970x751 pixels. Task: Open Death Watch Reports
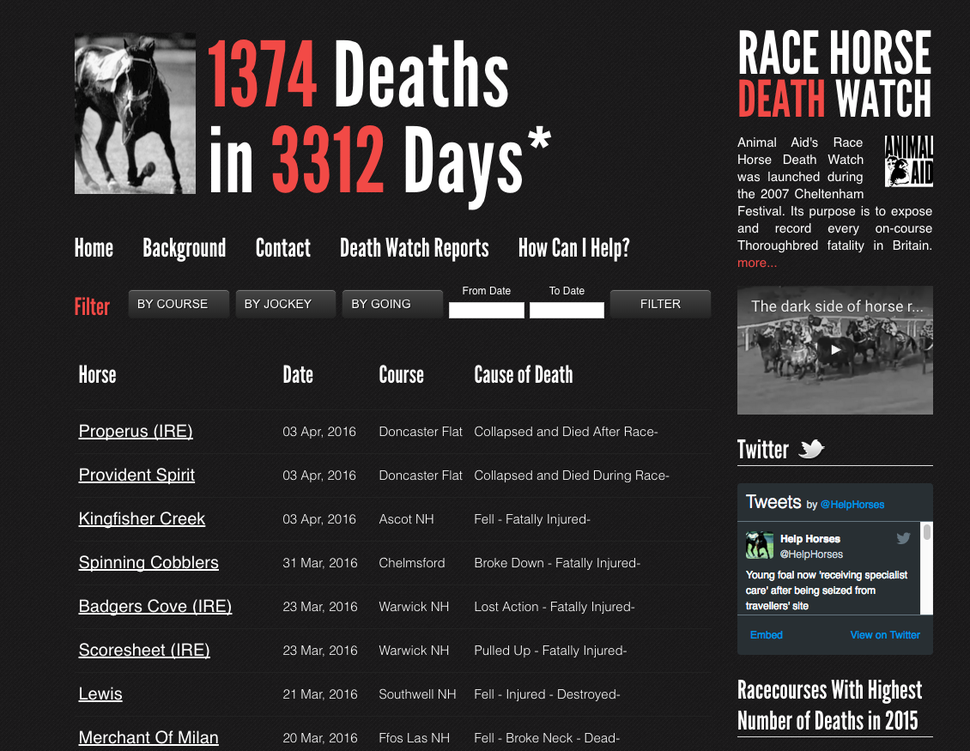pos(414,248)
